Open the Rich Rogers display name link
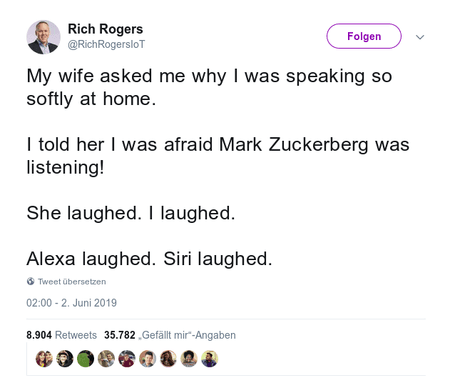The width and height of the screenshot is (450, 378). (x=105, y=29)
